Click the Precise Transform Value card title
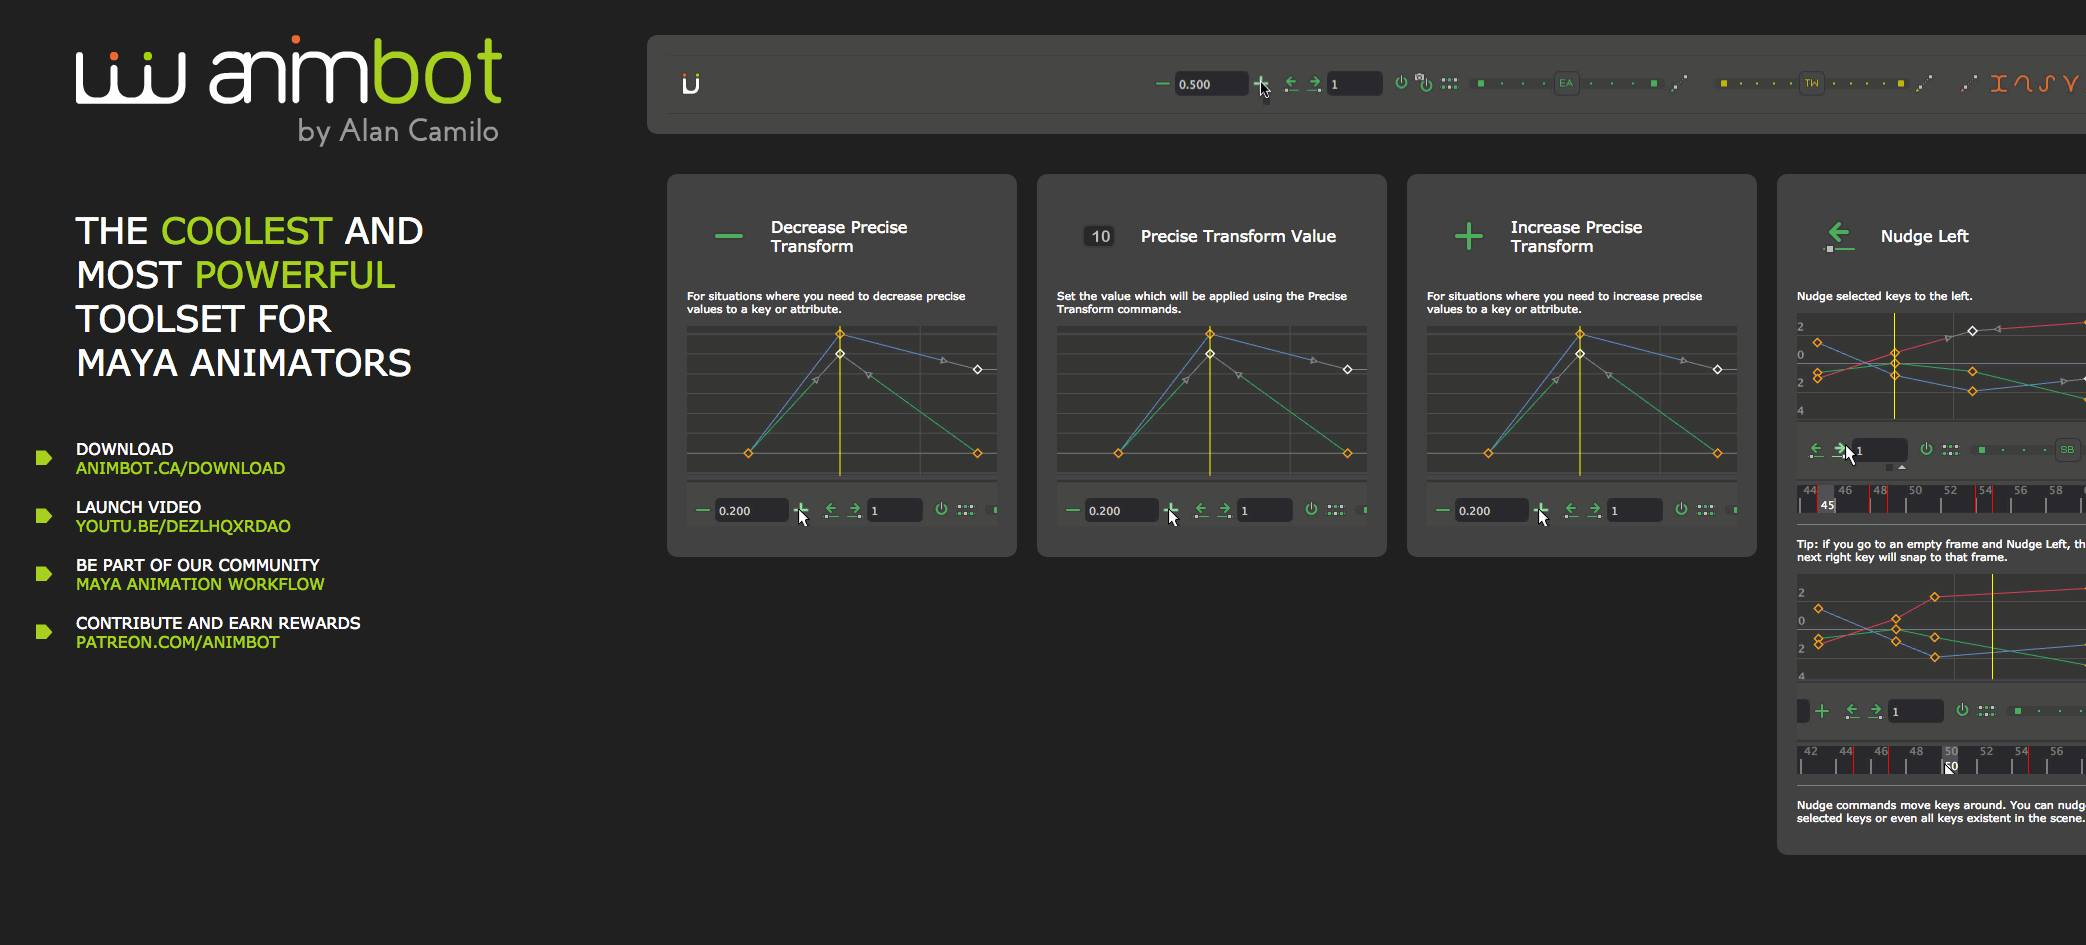The width and height of the screenshot is (2086, 945). pyautogui.click(x=1238, y=236)
